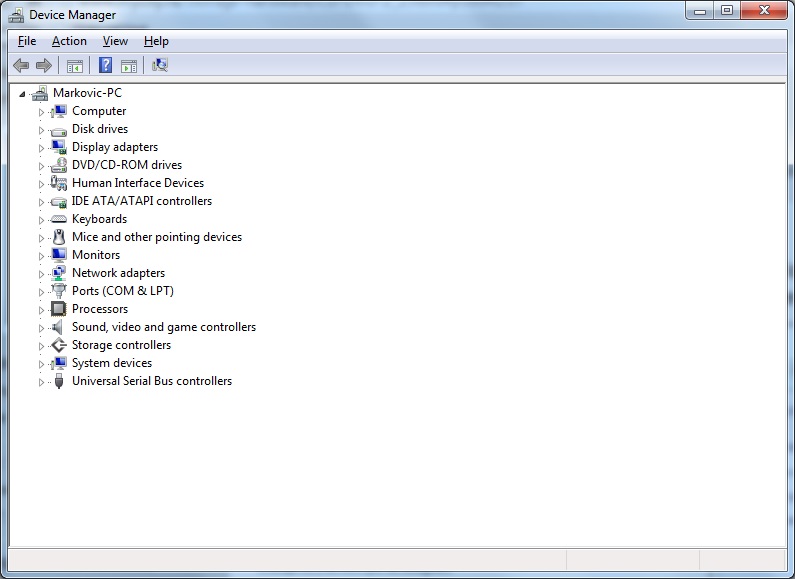Screen dimensions: 795x579
Task: Toggle the console tree show/hide icon
Action: (75, 65)
